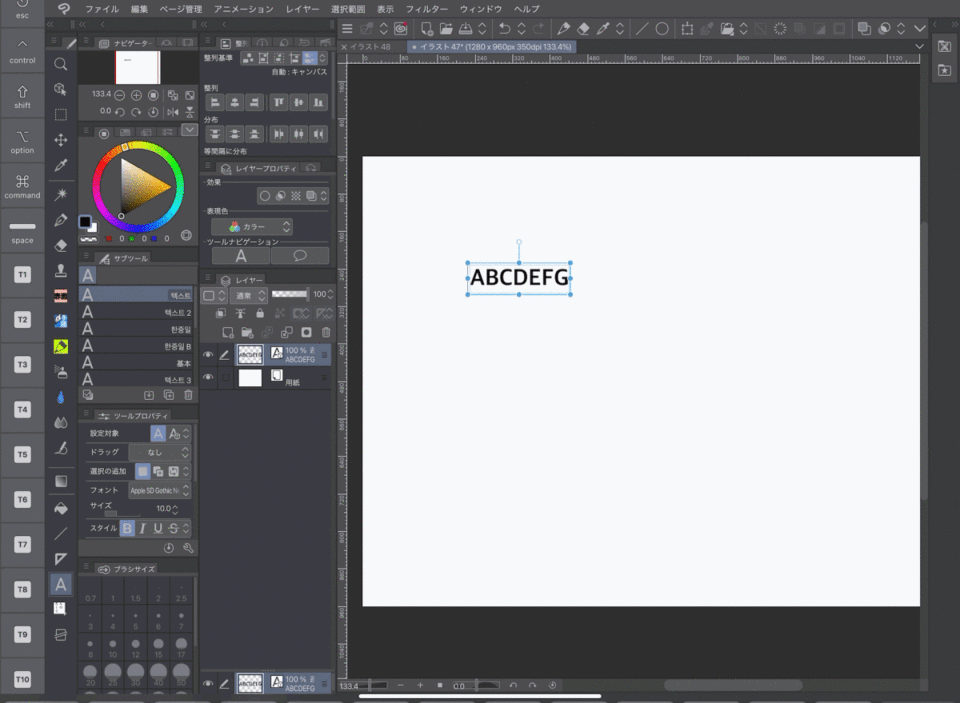
Task: Open the レイヤー menu
Action: click(x=302, y=9)
